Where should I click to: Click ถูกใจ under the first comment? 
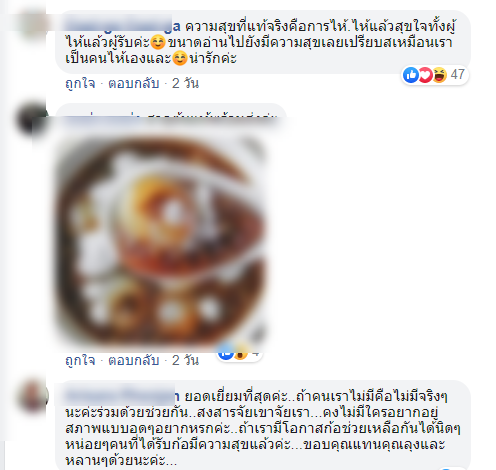[x=80, y=83]
